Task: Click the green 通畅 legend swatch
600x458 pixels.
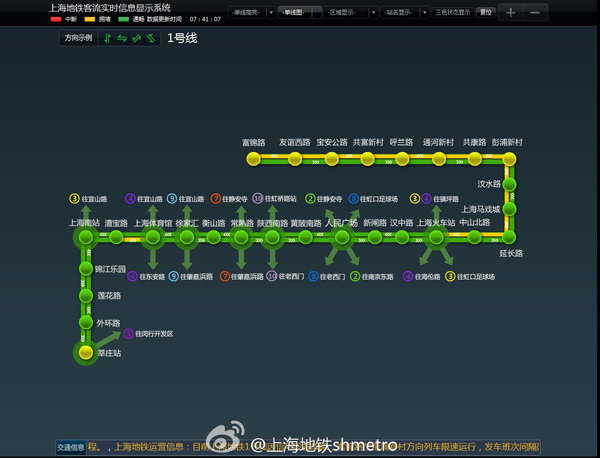Action: (x=124, y=19)
